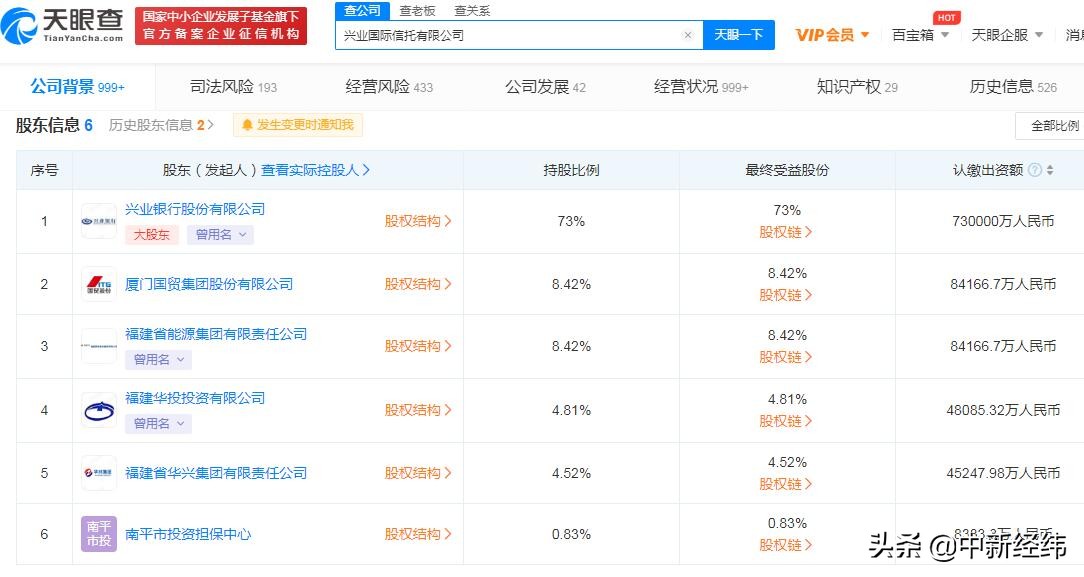
Task: Open 兴业银行股份有限公司 shareholder link
Action: [195, 209]
